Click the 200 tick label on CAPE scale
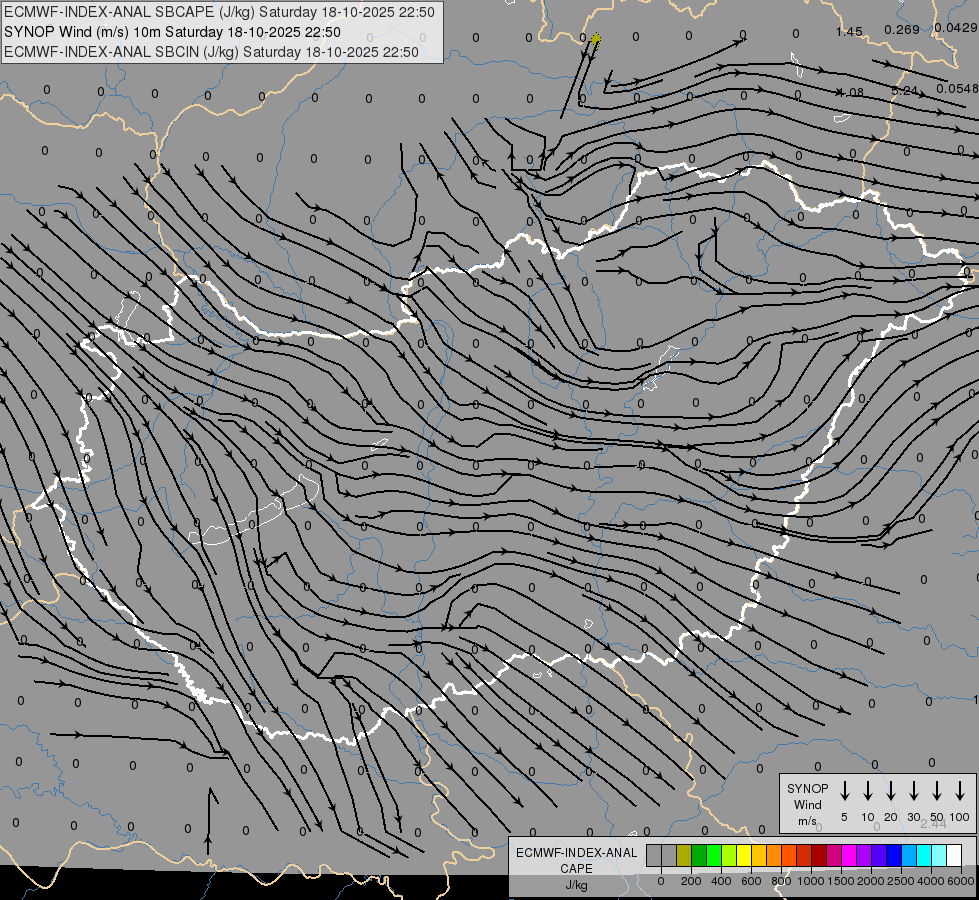Image resolution: width=979 pixels, height=900 pixels. [x=691, y=881]
